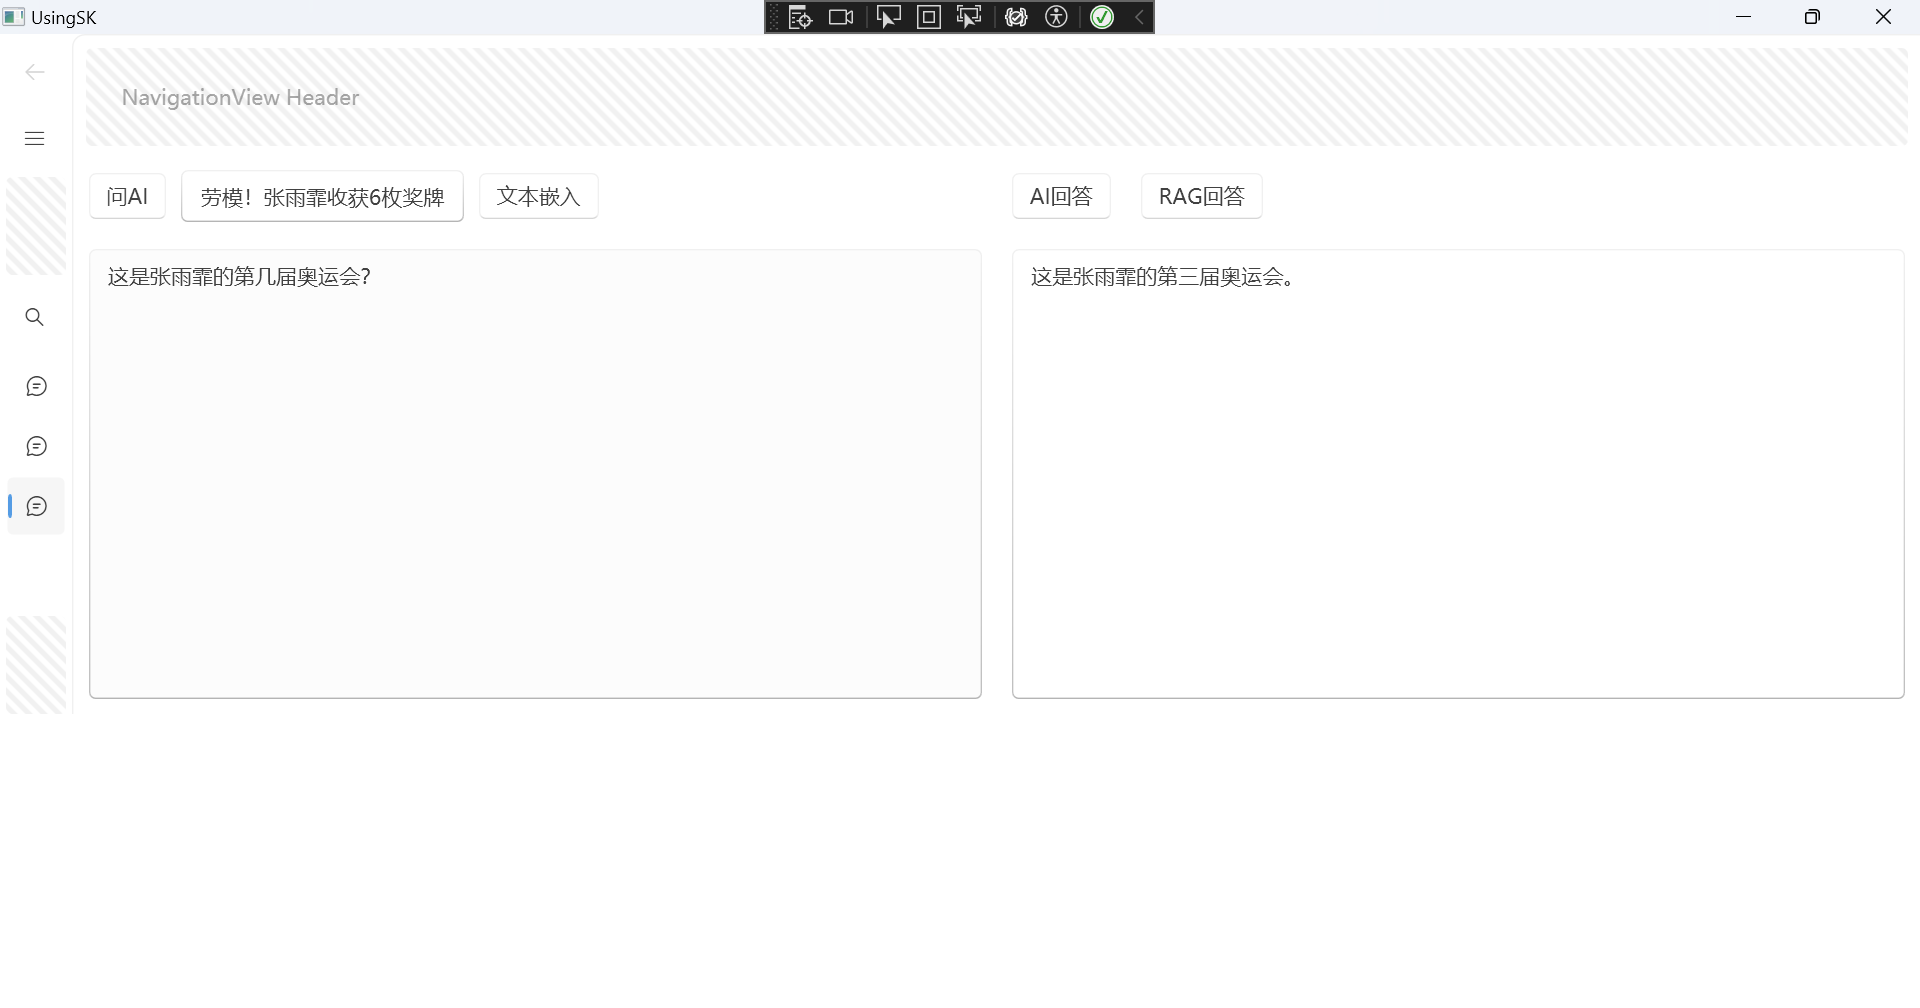
Task: Toggle the green Hot Reload on save indicator
Action: [x=1101, y=16]
